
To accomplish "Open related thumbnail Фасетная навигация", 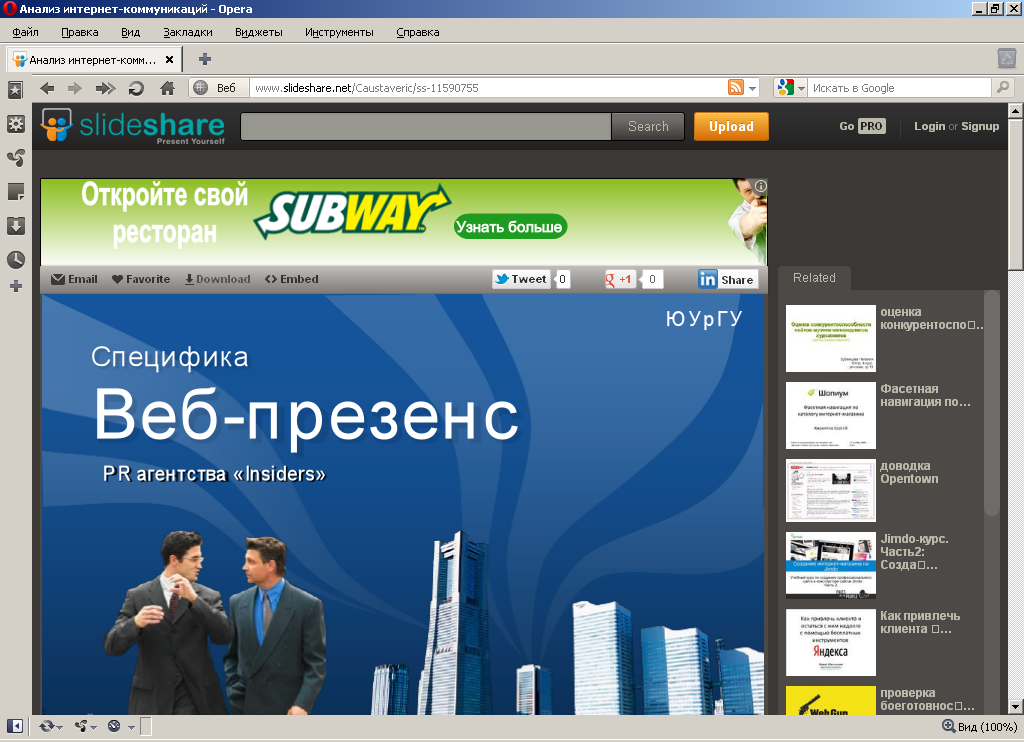I will coord(831,415).
